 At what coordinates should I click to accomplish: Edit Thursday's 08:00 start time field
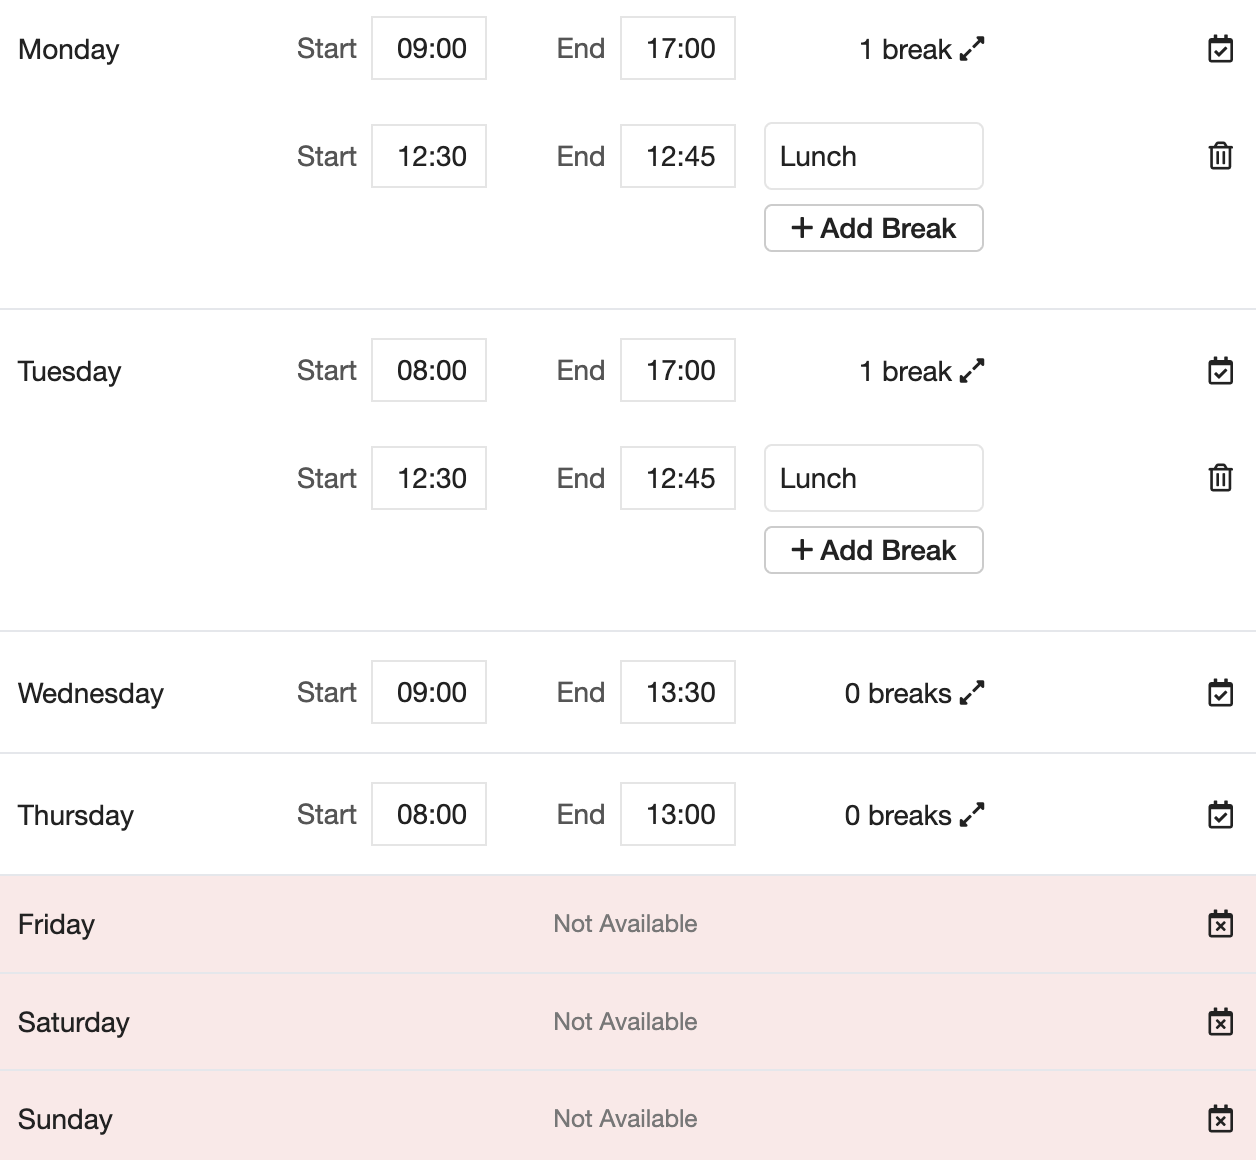point(429,814)
